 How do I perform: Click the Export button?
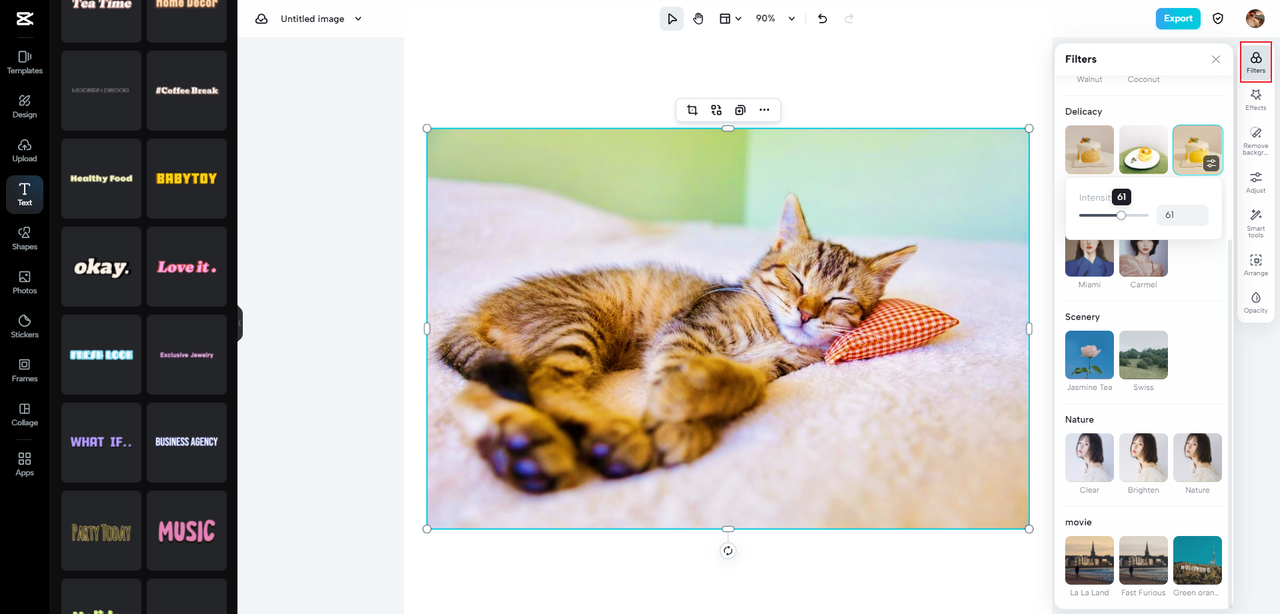tap(1178, 18)
